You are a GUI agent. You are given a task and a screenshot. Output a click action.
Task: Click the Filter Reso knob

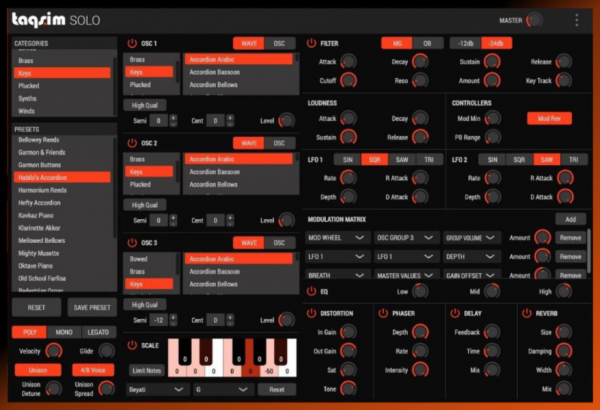coord(420,80)
